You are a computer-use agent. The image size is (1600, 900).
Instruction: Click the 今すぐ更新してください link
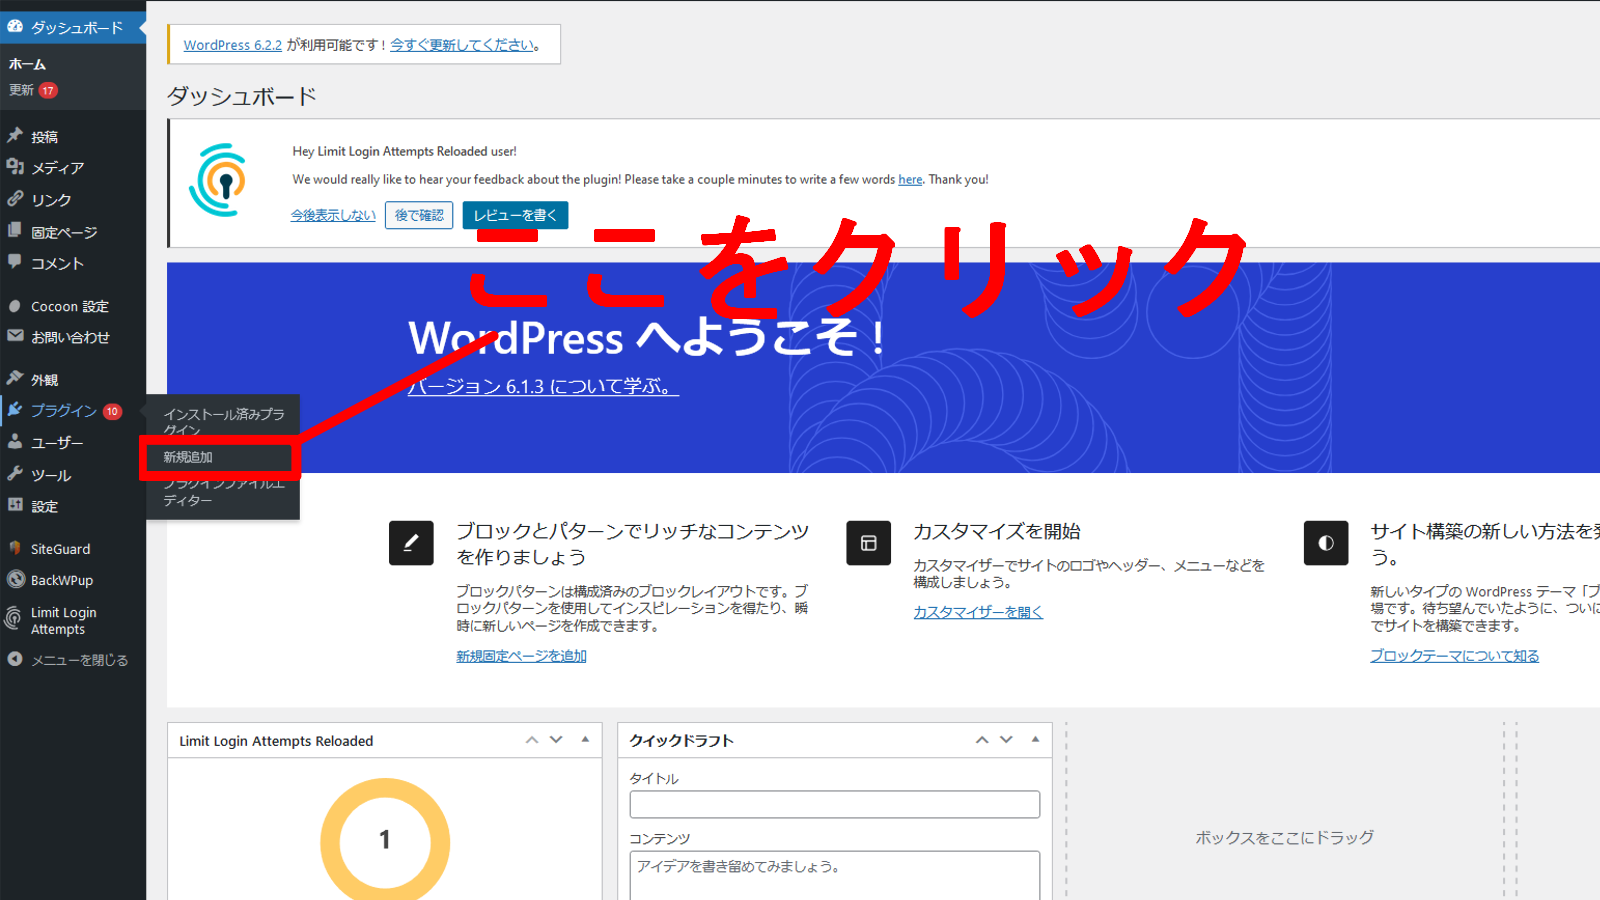tap(462, 45)
